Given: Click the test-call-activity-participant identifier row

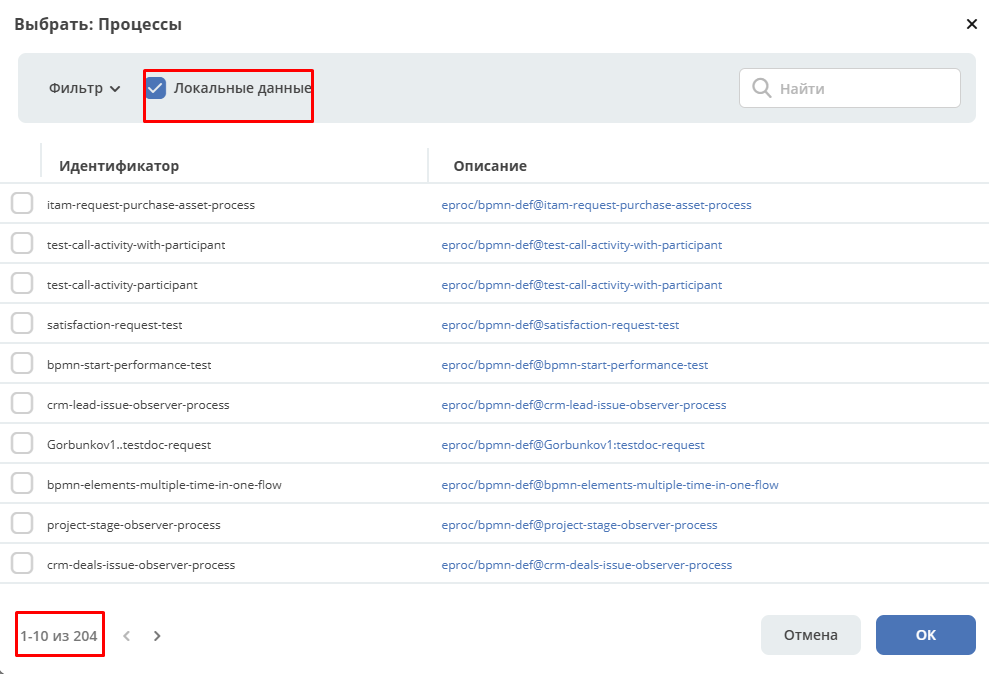Looking at the screenshot, I should tap(122, 285).
